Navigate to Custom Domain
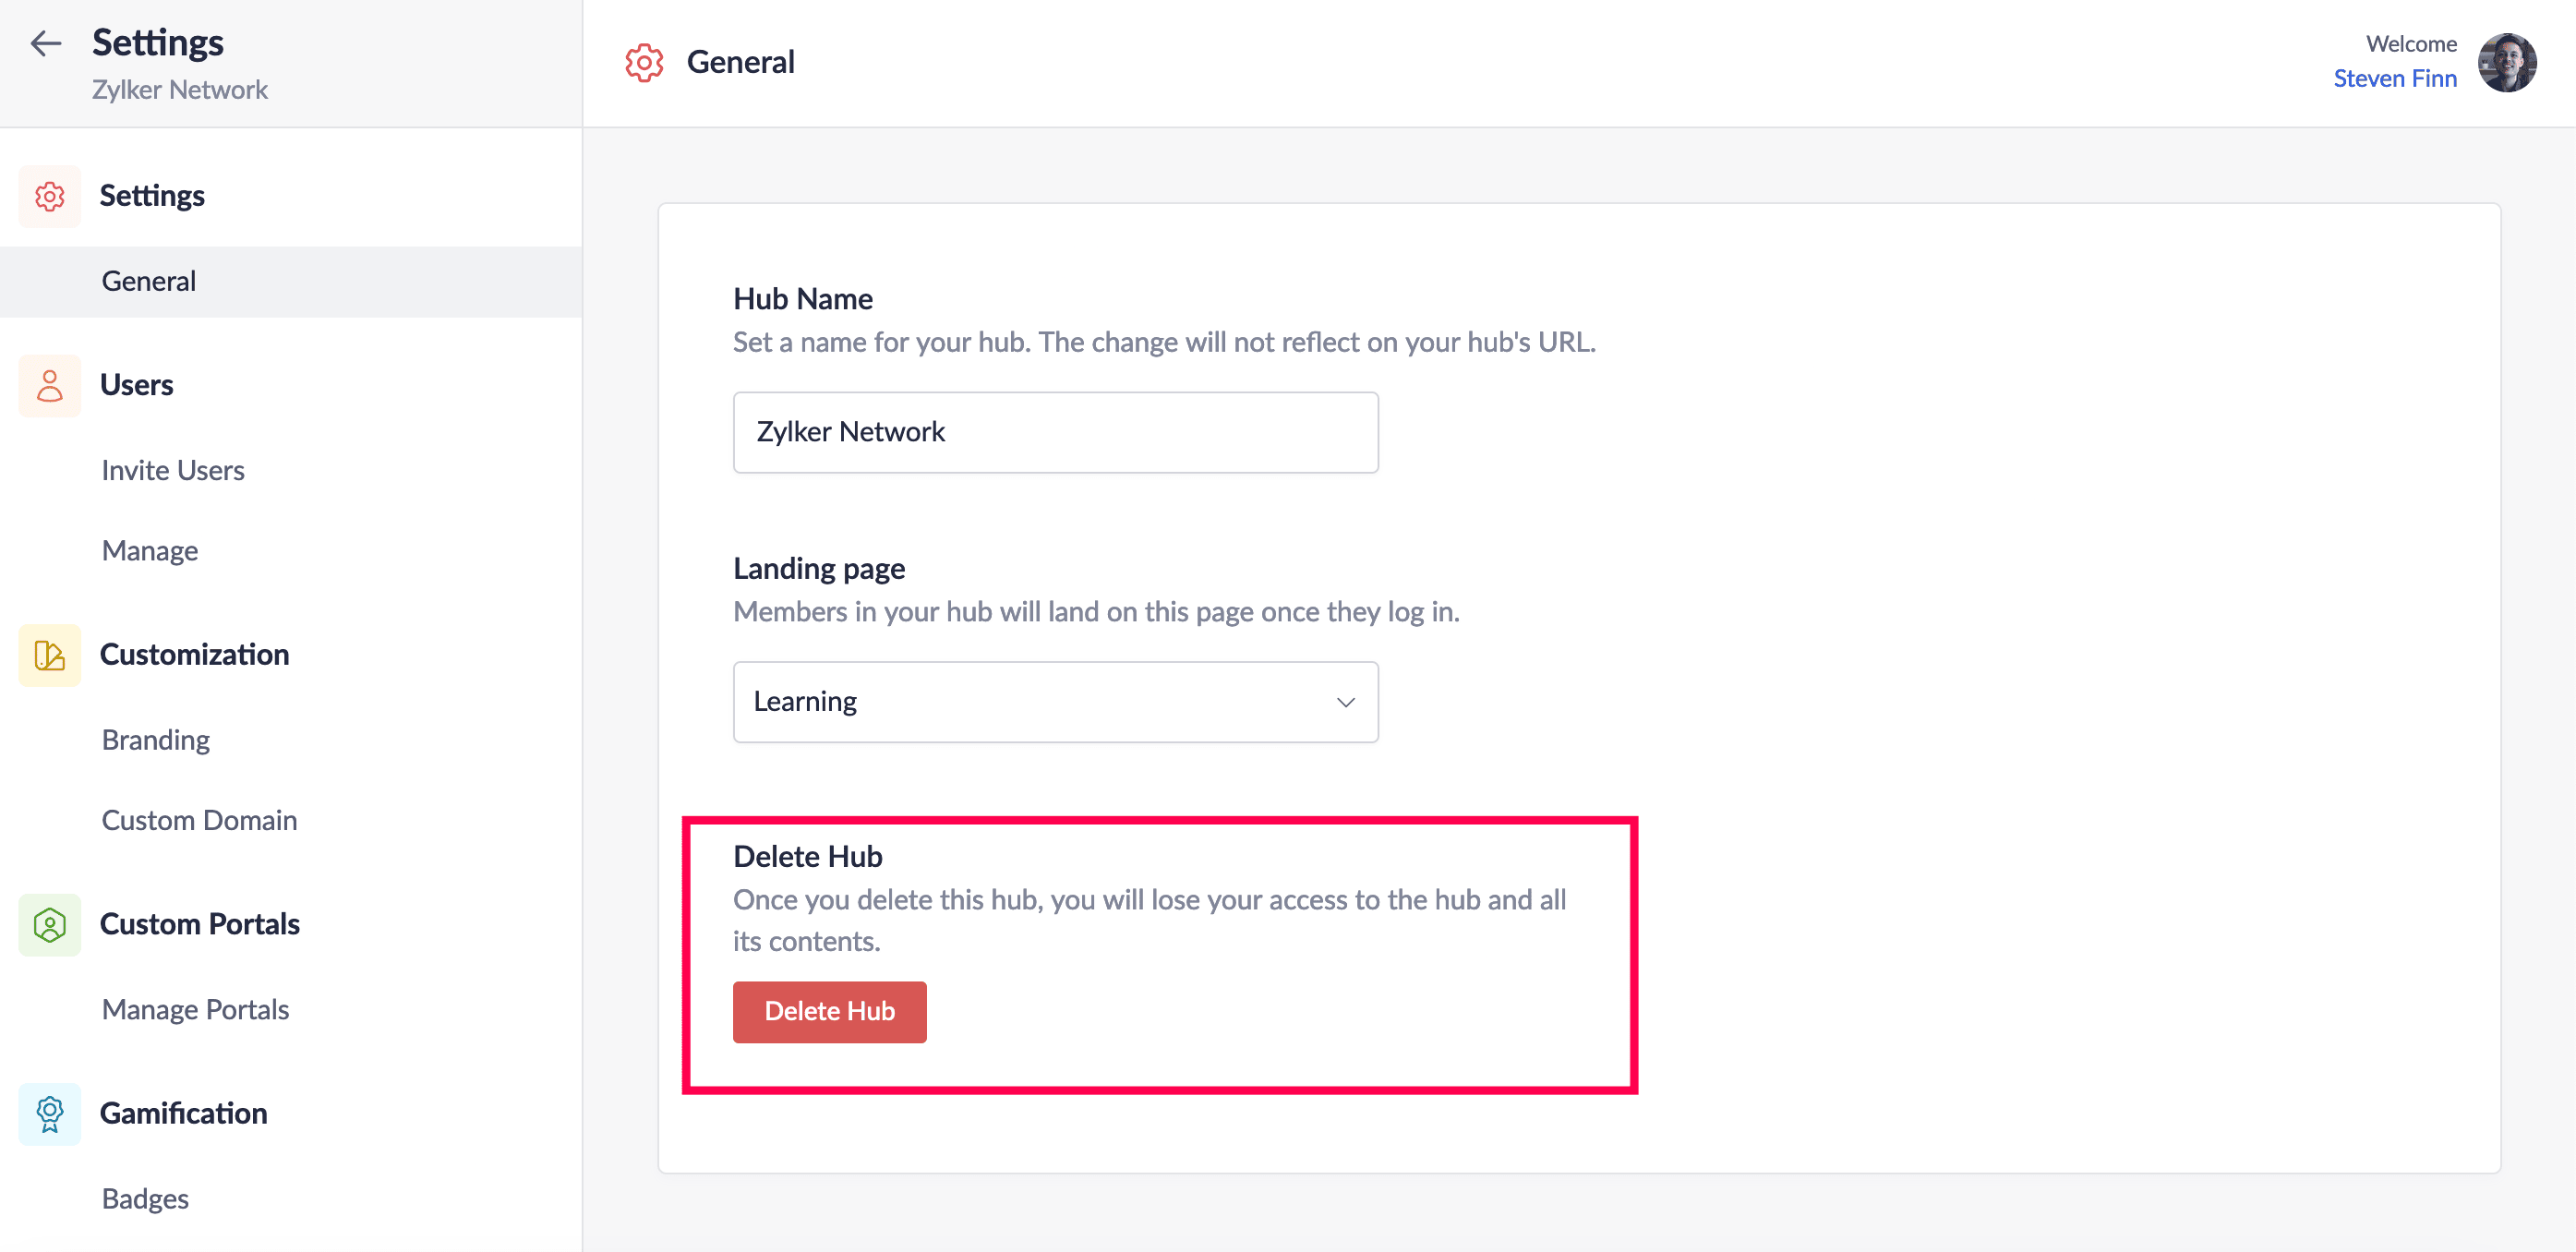 click(x=199, y=820)
